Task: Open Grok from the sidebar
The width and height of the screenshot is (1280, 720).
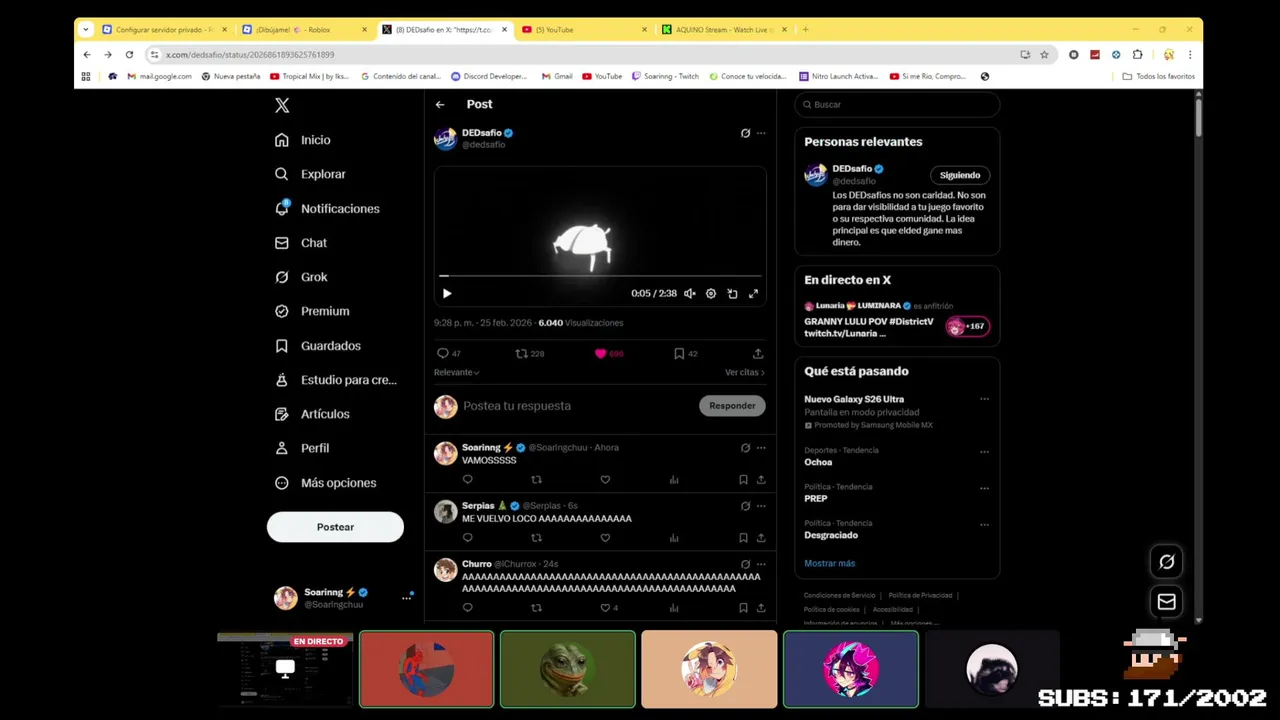Action: point(300,277)
